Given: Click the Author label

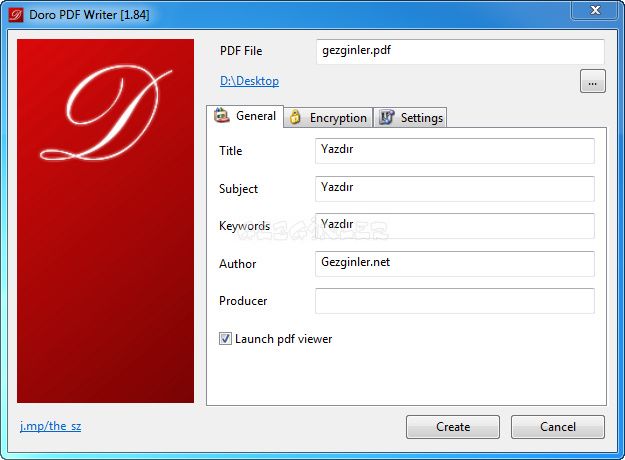Looking at the screenshot, I should point(238,263).
